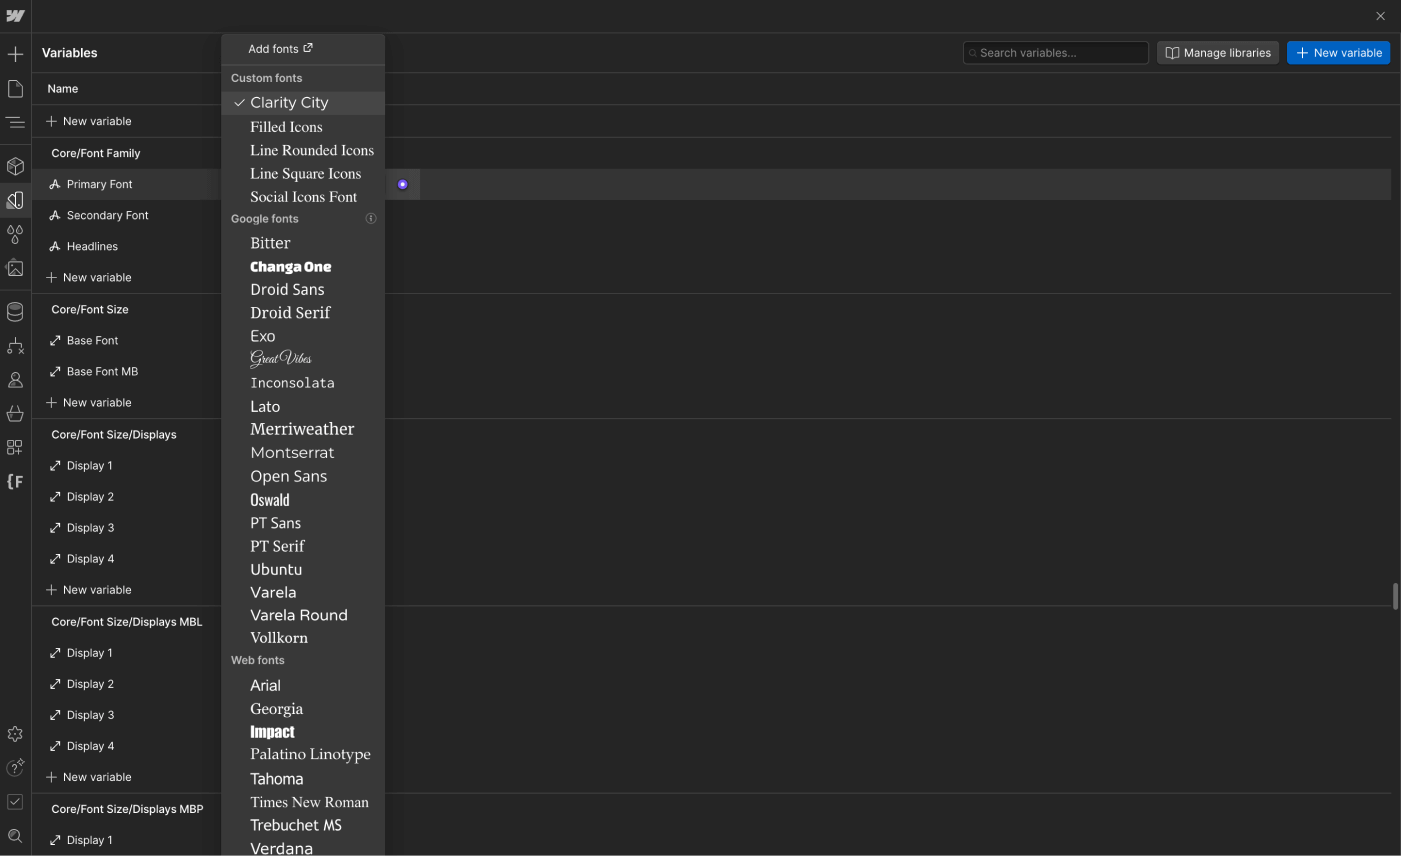The height and width of the screenshot is (856, 1401).
Task: Open the Variables panel icon
Action: point(15,200)
